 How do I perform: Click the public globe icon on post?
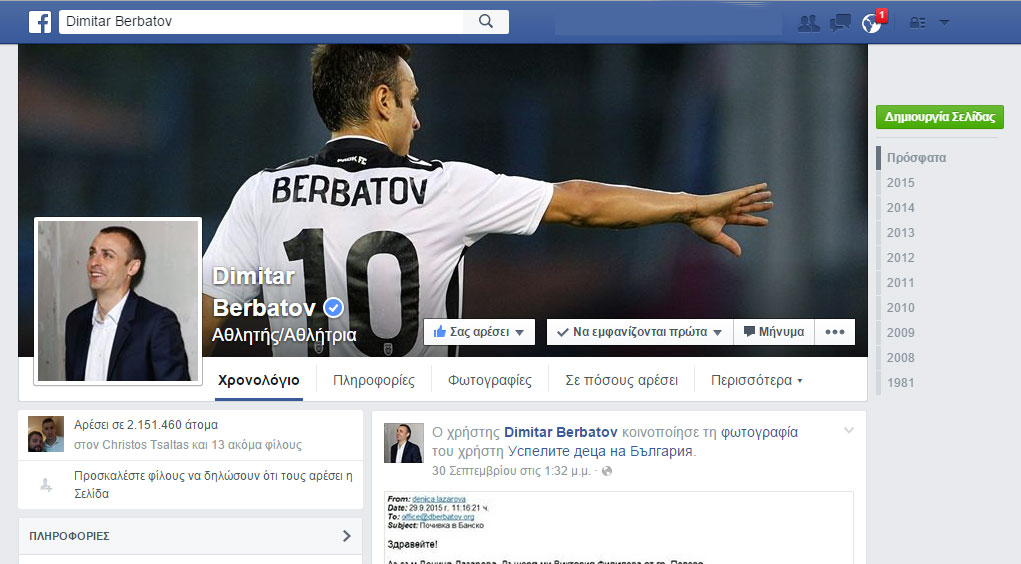click(607, 471)
